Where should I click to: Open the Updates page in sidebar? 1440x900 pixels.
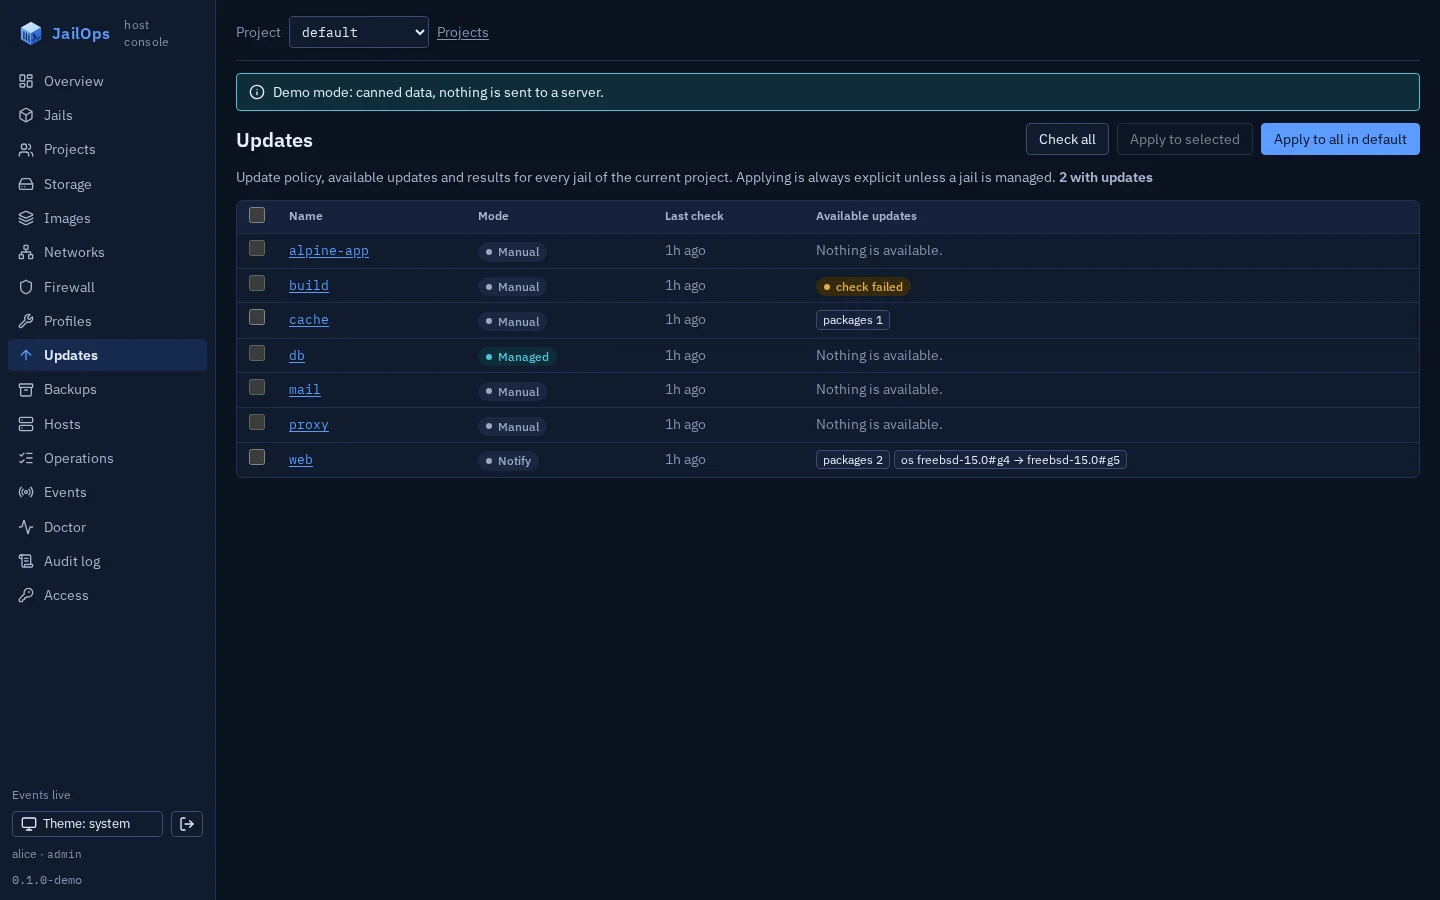(x=107, y=355)
